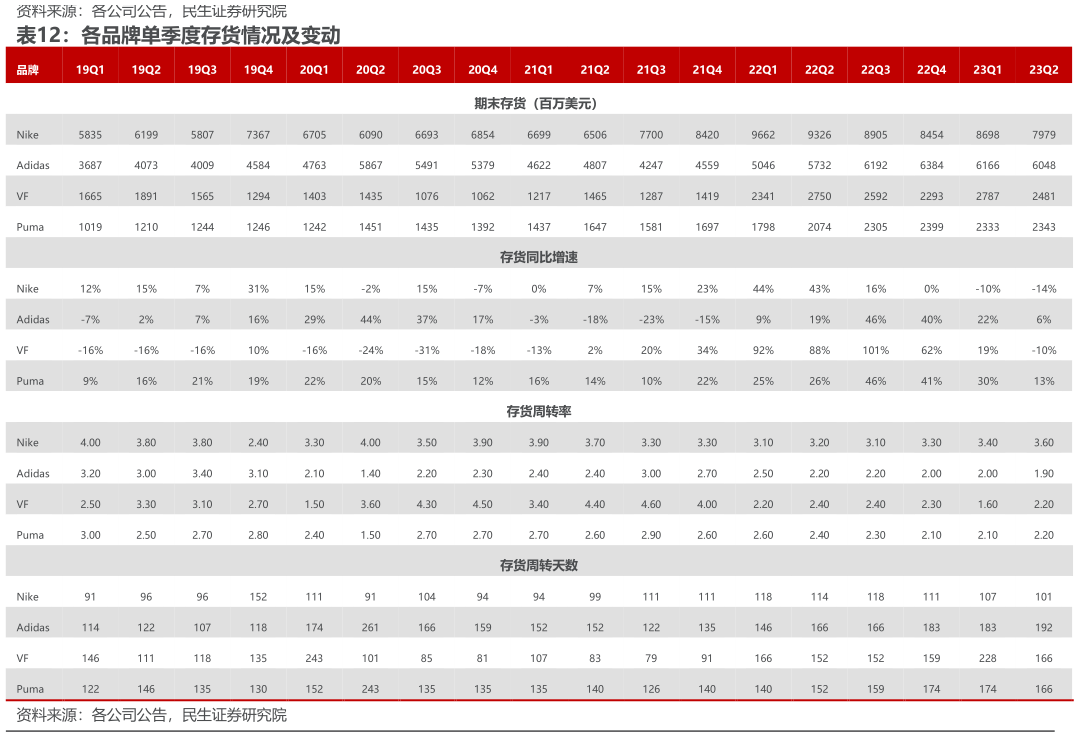Click VF turnover ratio value 4.60
Image resolution: width=1079 pixels, height=737 pixels.
(651, 504)
